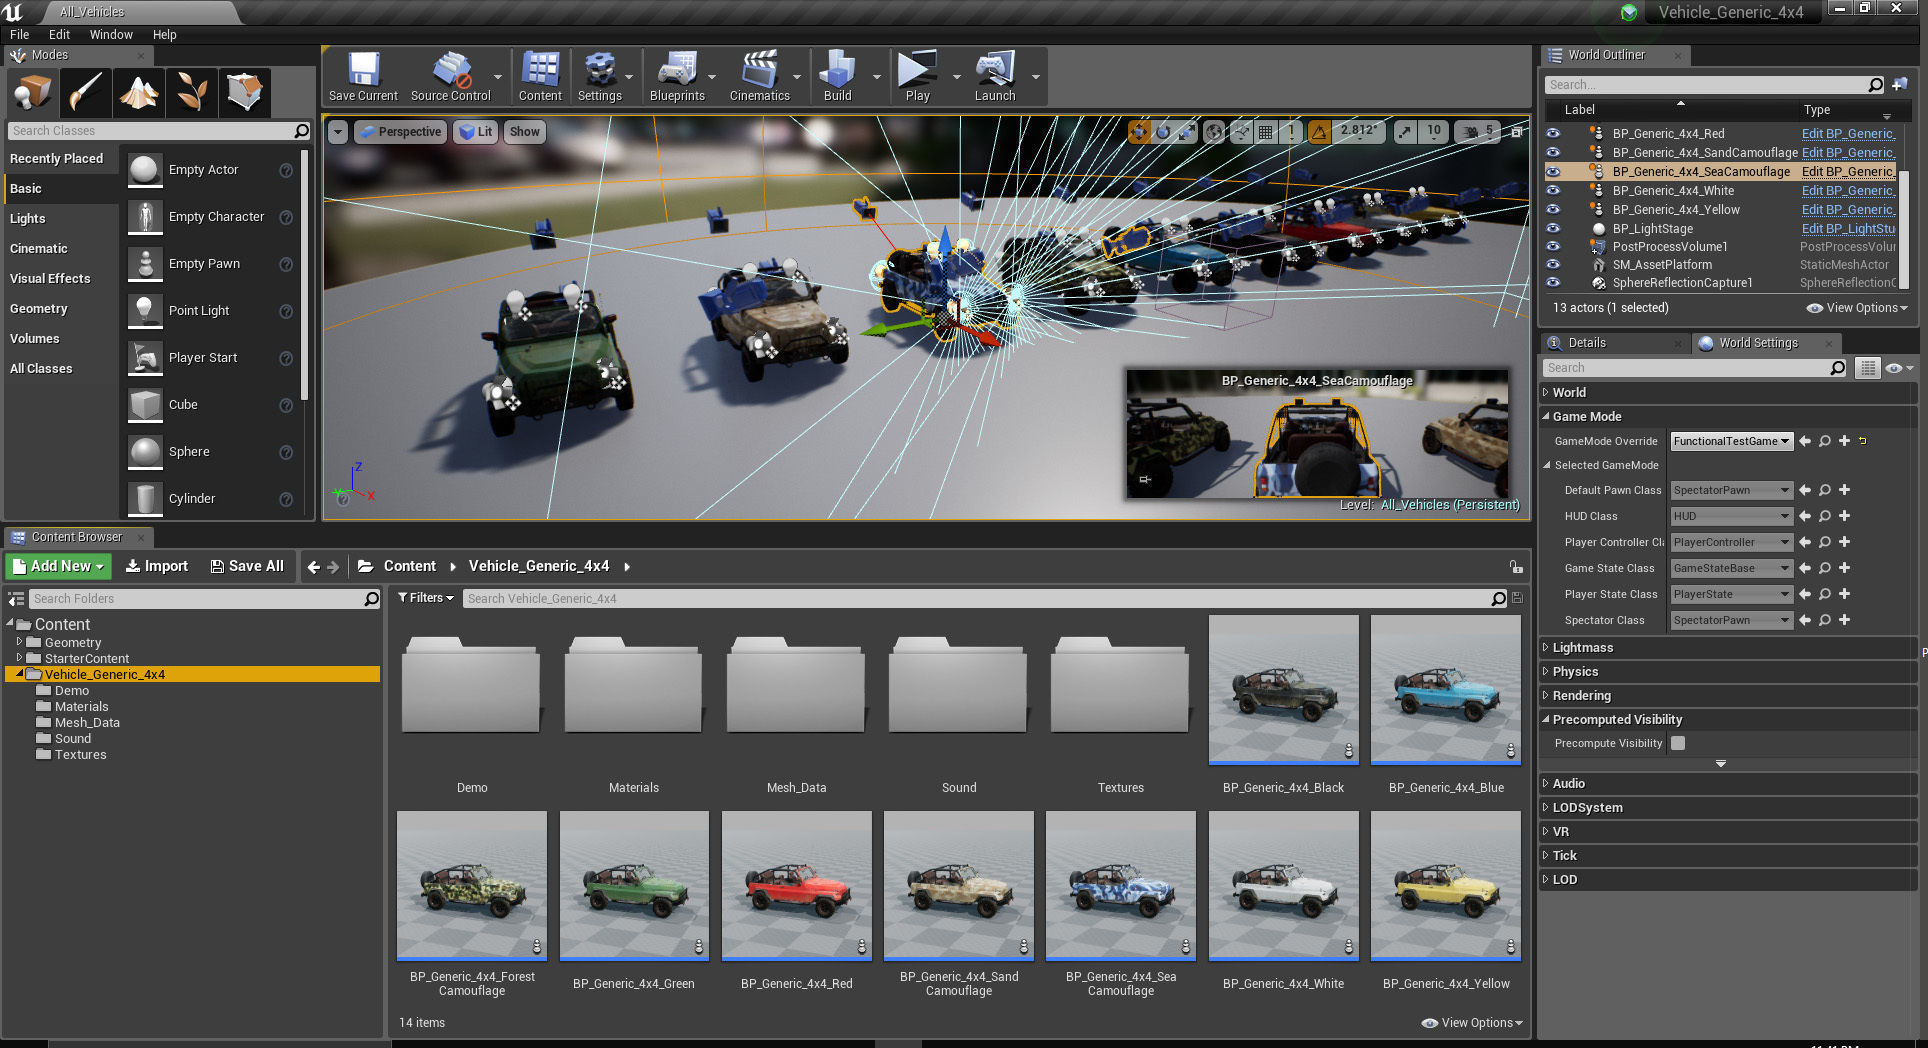Screen dimensions: 1928x1048
Task: Toggle visibility of BP_Generic_4x4_Red actor
Action: (x=1553, y=133)
